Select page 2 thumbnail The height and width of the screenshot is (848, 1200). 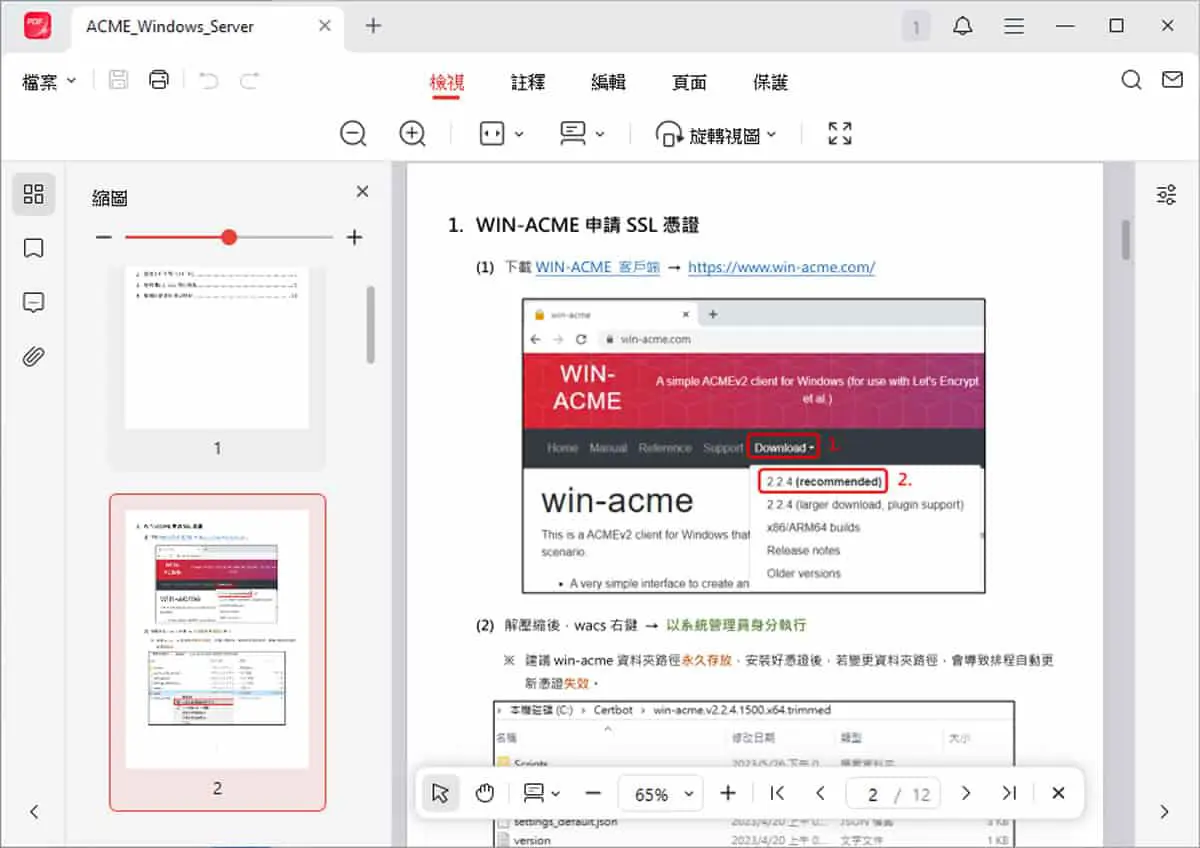pyautogui.click(x=217, y=652)
